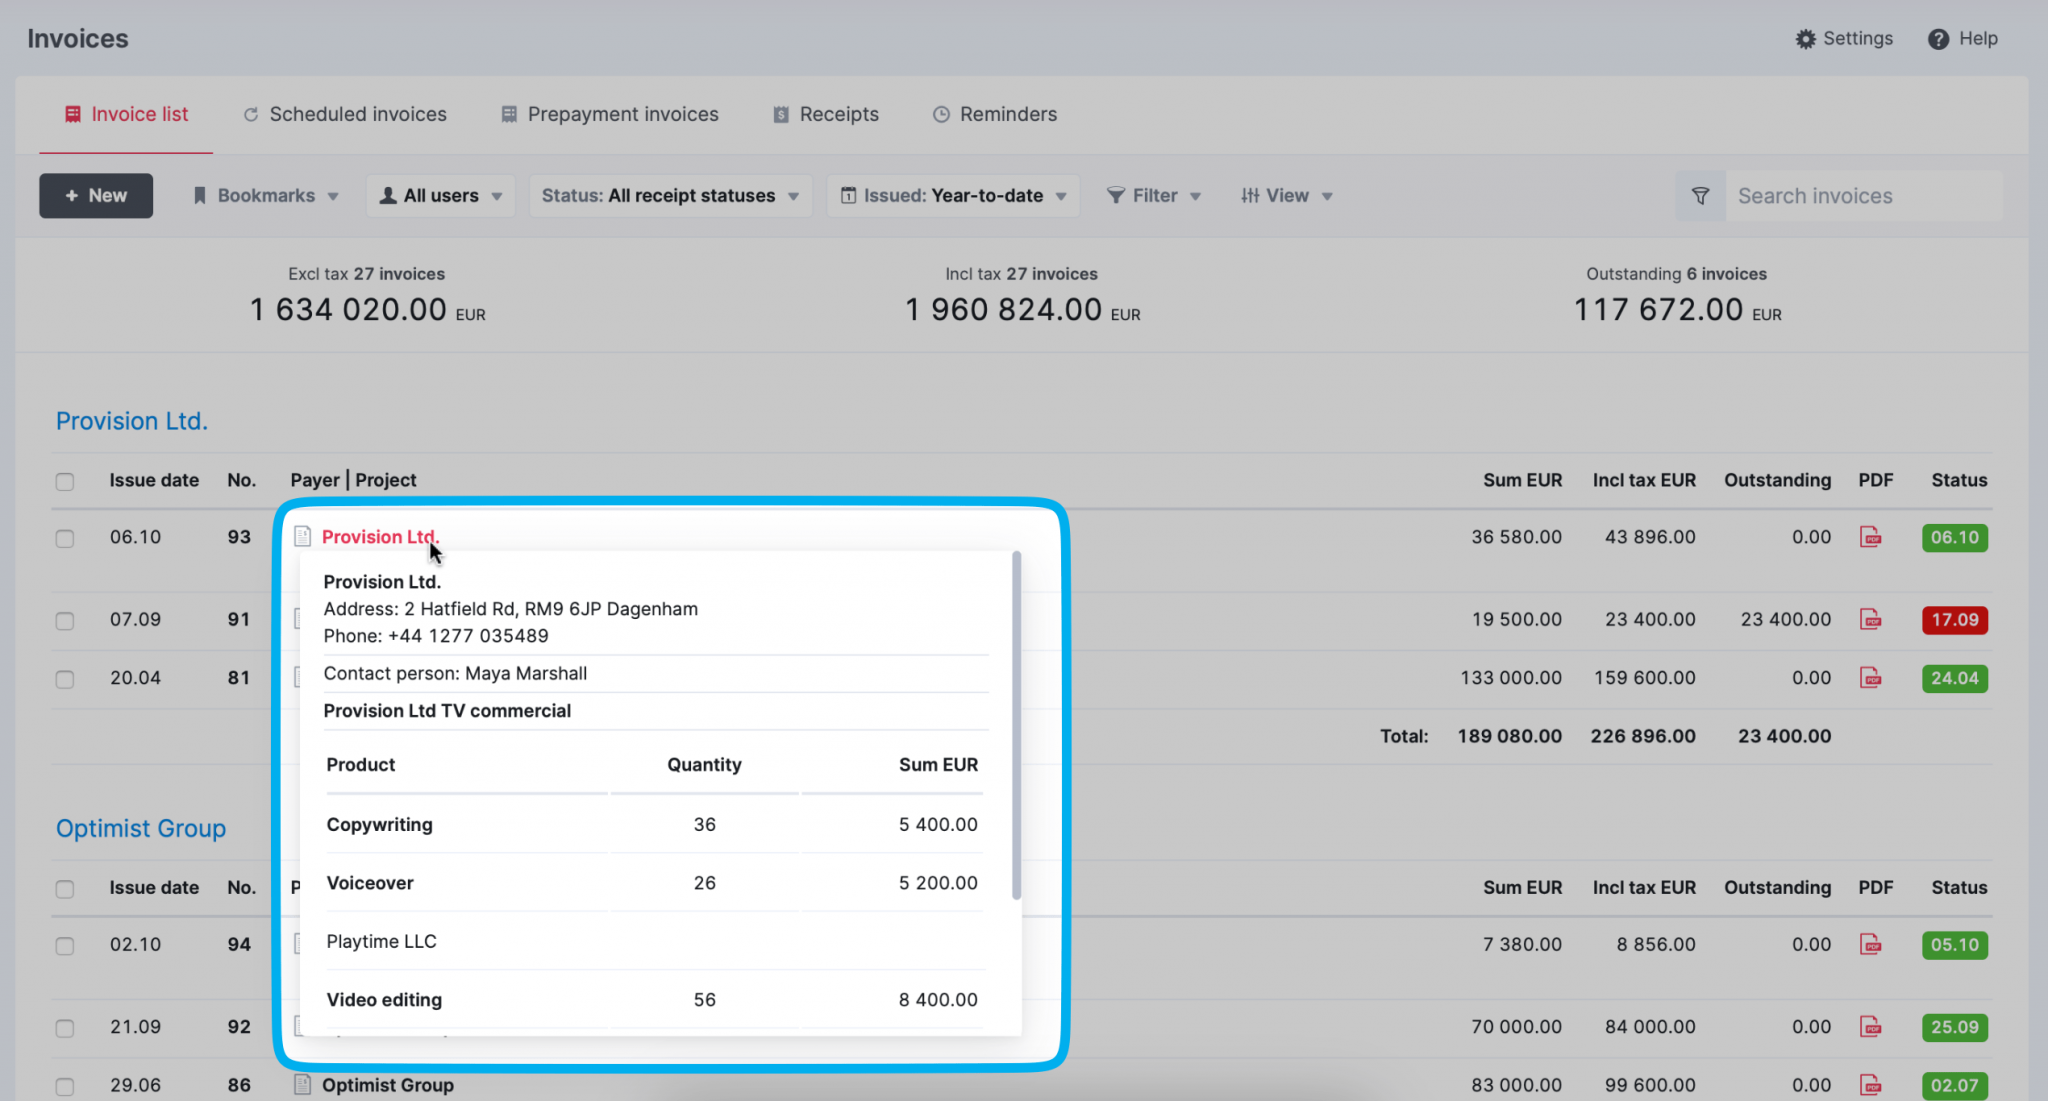The image size is (2048, 1101).
Task: Click the filter icon beside search field
Action: click(x=1699, y=195)
